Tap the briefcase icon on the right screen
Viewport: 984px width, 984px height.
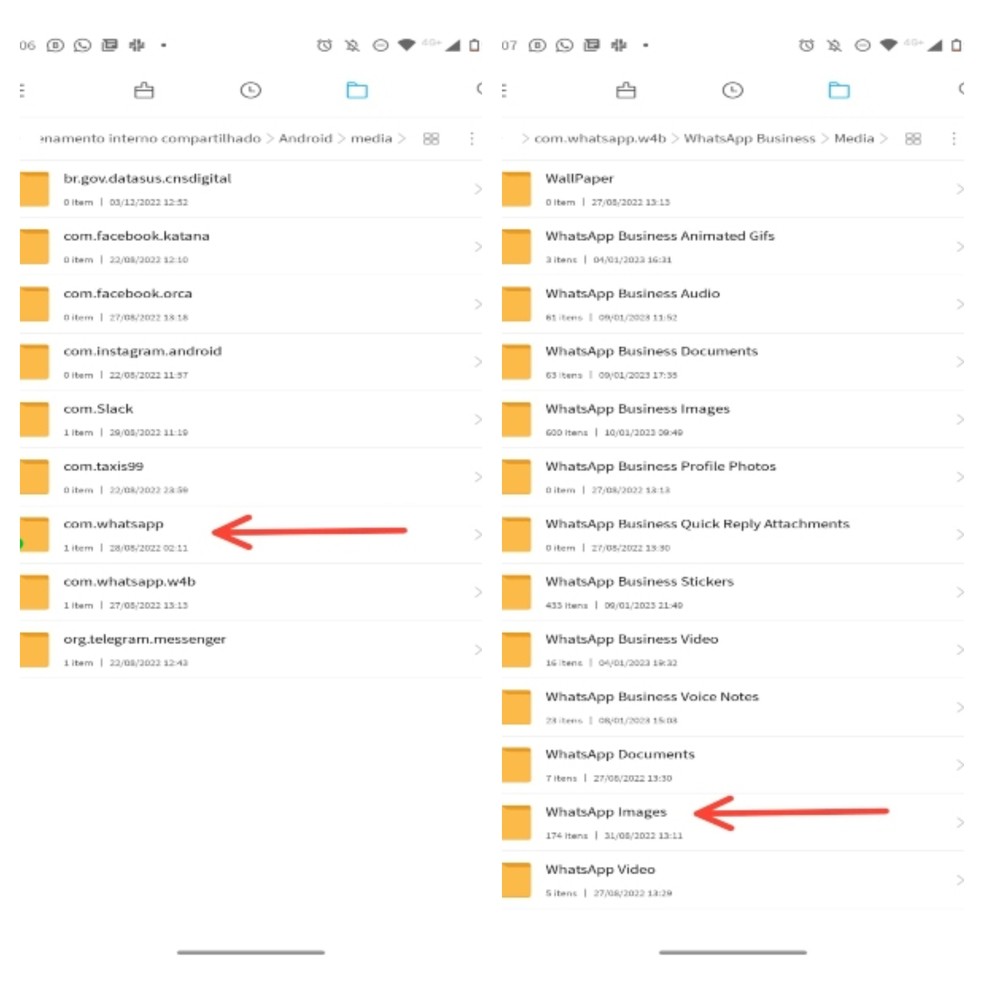click(x=626, y=90)
